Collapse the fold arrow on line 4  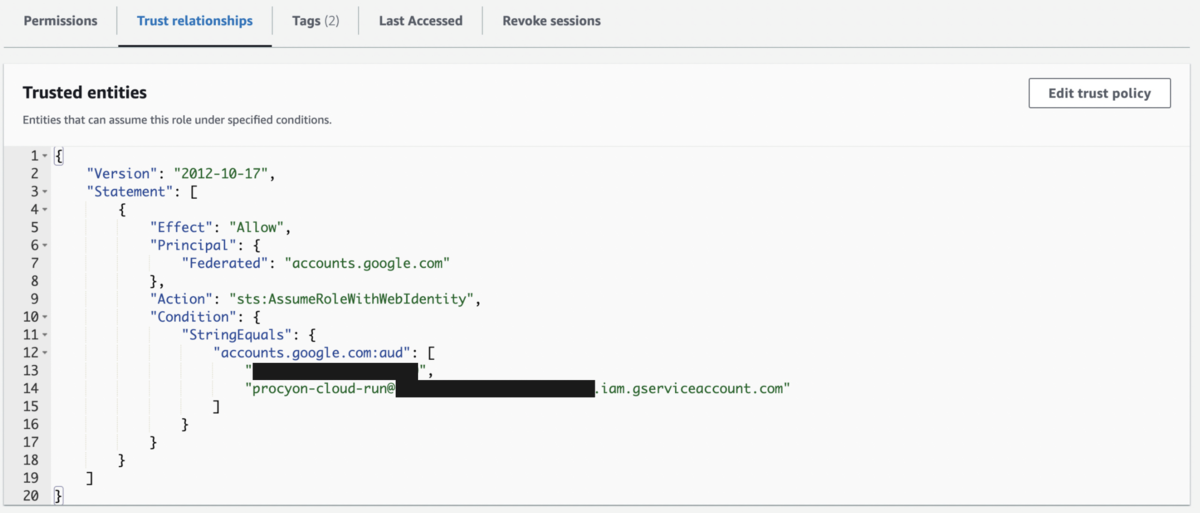click(x=46, y=209)
